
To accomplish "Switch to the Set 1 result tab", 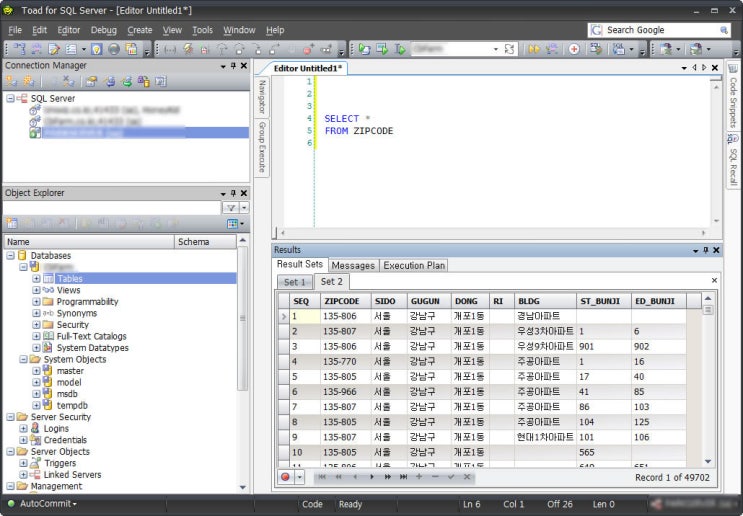I will 293,282.
